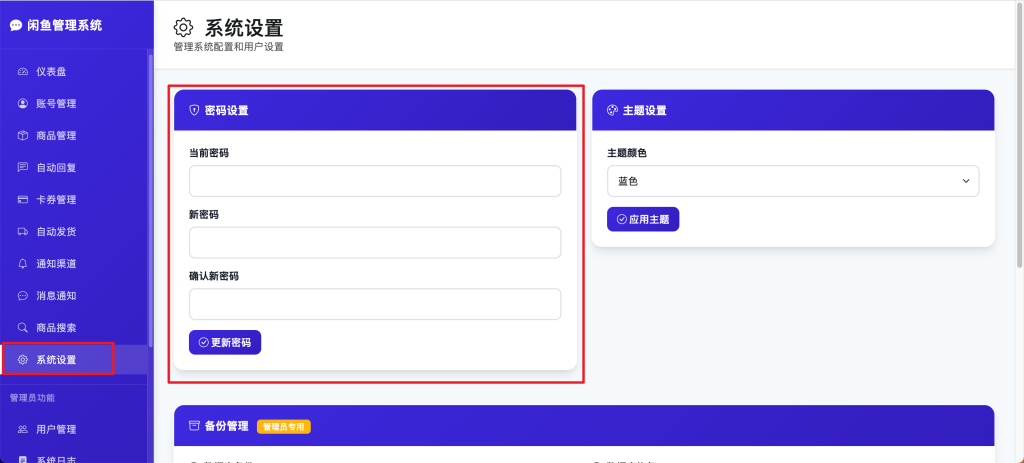The height and width of the screenshot is (463, 1024).
Task: Open 消息通知 menu item
Action: pyautogui.click(x=56, y=296)
